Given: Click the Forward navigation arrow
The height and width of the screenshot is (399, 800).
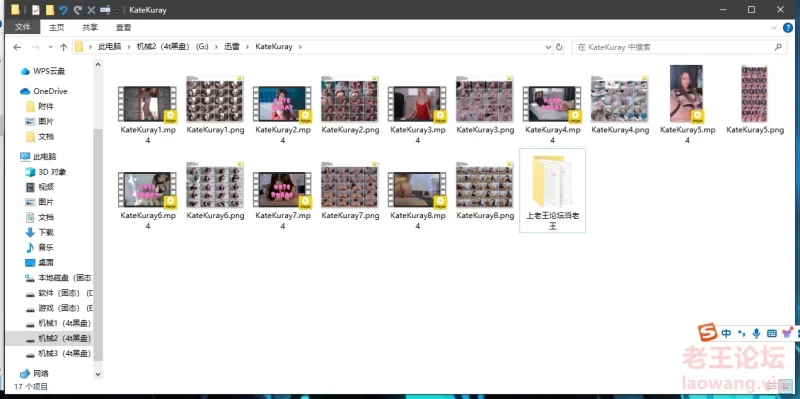Looking at the screenshot, I should [35, 47].
